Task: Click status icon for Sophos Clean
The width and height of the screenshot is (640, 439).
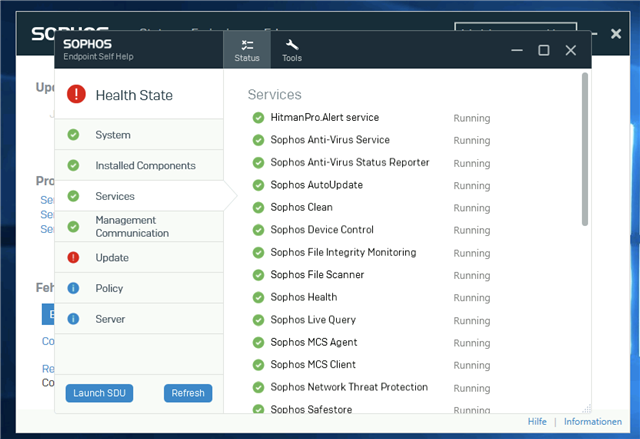Action: coord(258,207)
